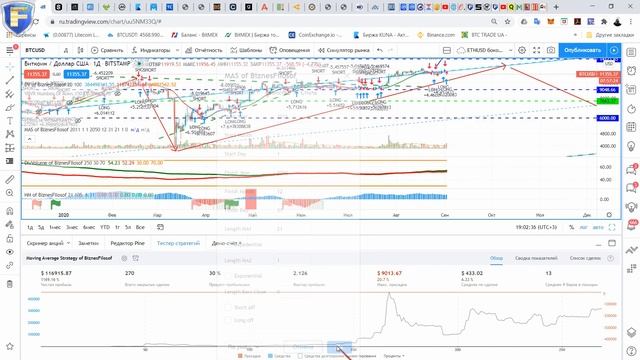
Task: Select the brush drawing tool
Action: point(10,107)
